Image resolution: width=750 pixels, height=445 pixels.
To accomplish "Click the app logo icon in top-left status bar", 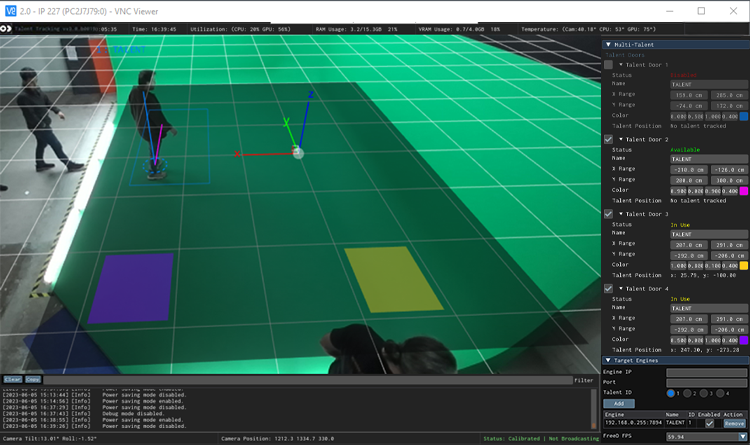I will 6,30.
